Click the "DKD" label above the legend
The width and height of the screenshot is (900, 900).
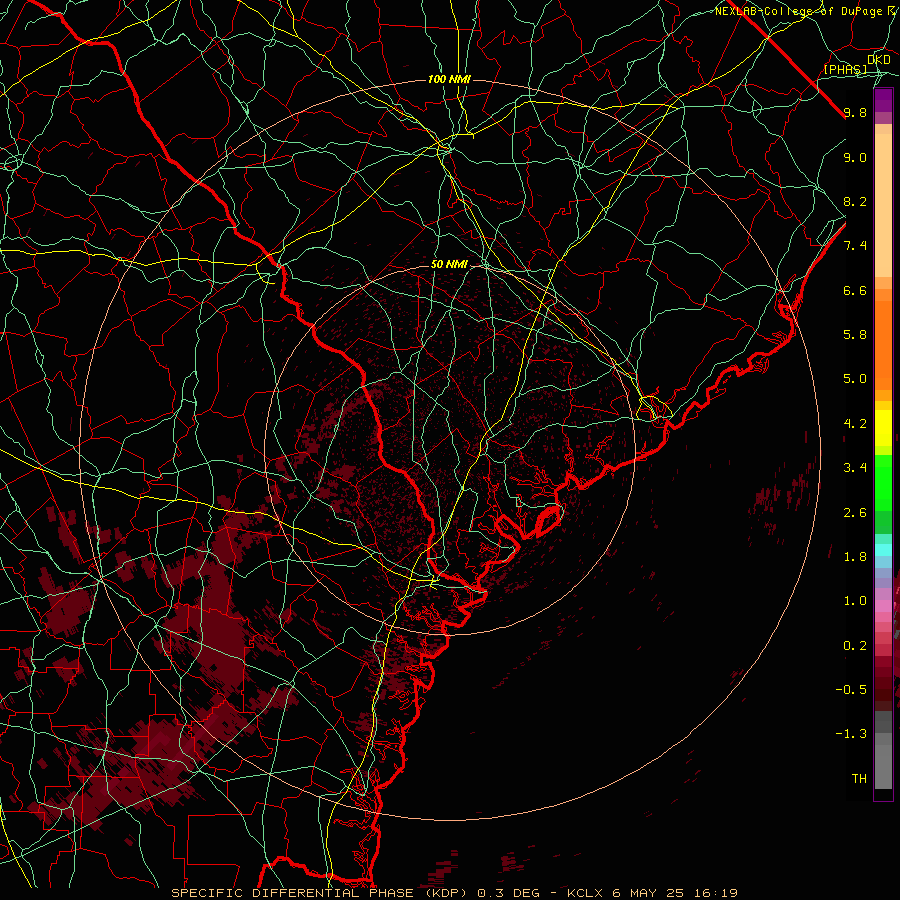coord(879,60)
